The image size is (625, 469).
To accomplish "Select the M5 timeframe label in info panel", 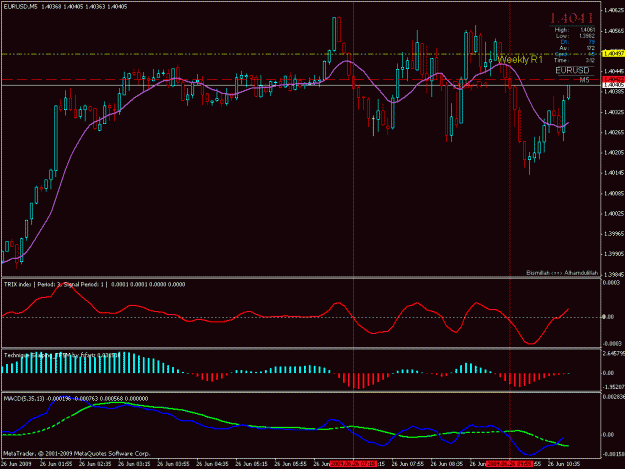I will point(584,80).
